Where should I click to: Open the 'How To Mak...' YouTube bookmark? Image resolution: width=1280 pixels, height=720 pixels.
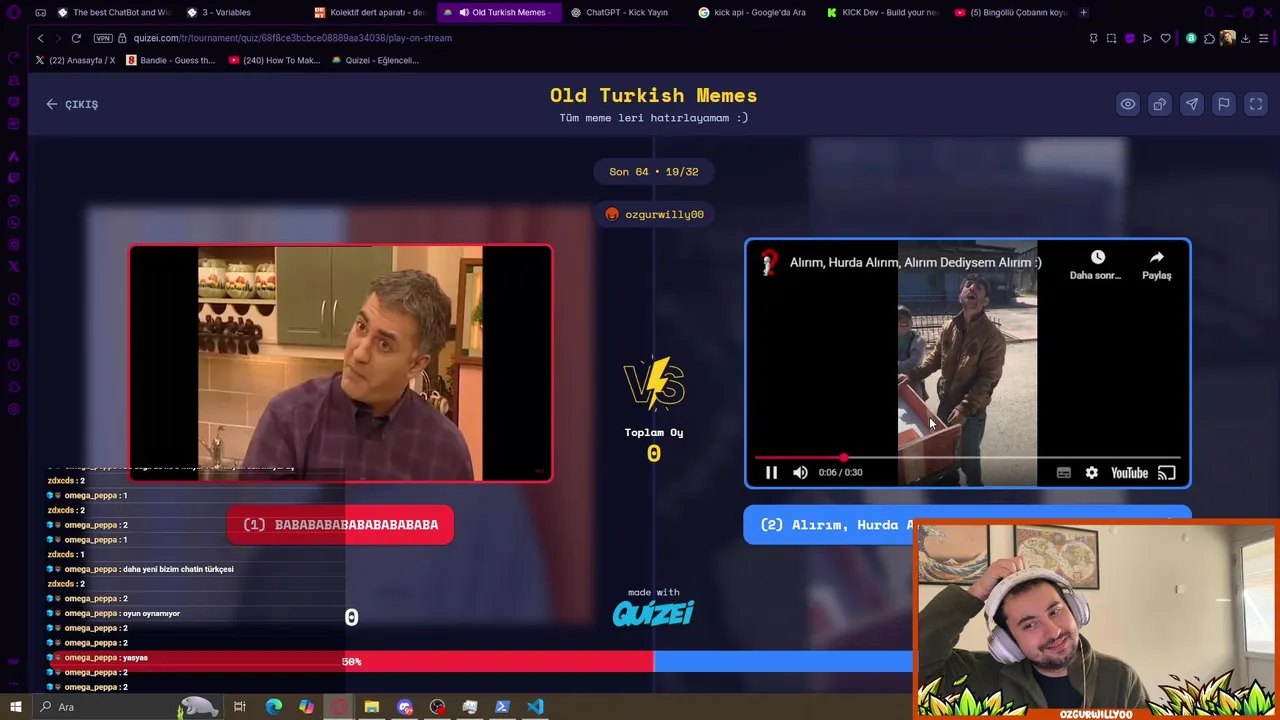click(274, 60)
